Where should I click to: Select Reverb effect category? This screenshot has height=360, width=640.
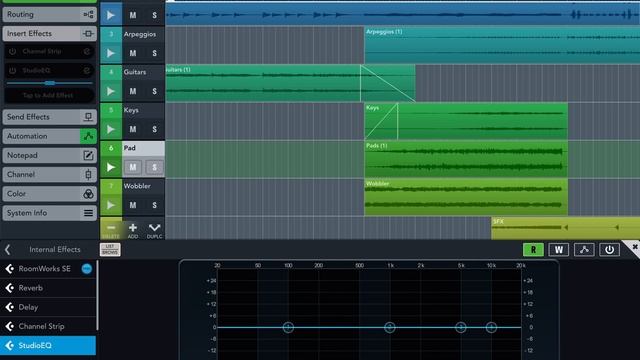[48, 288]
